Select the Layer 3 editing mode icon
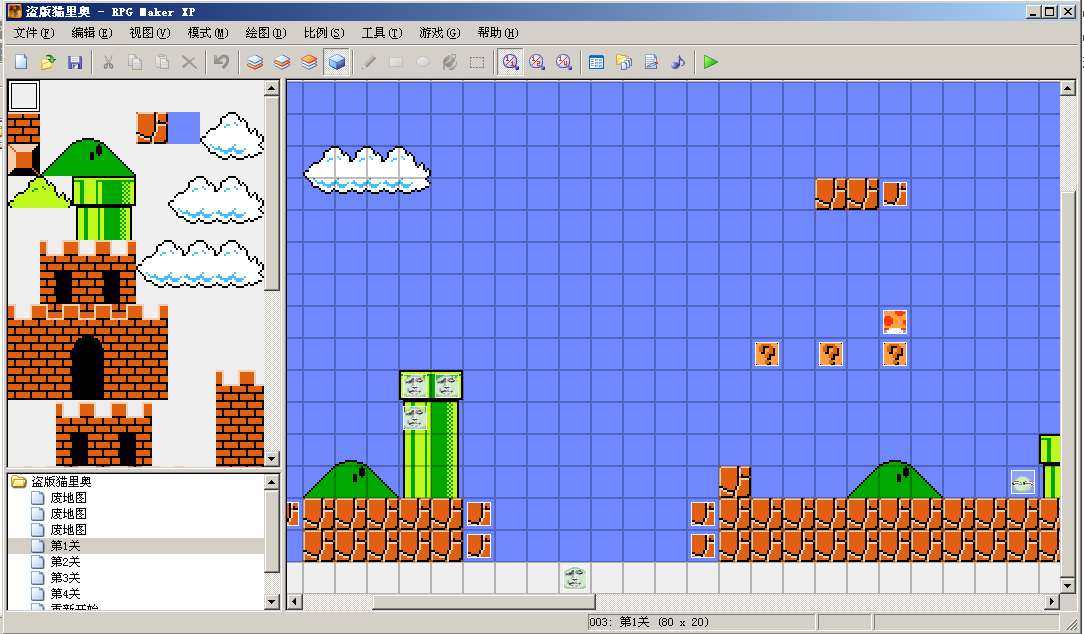1084x634 pixels. click(309, 62)
